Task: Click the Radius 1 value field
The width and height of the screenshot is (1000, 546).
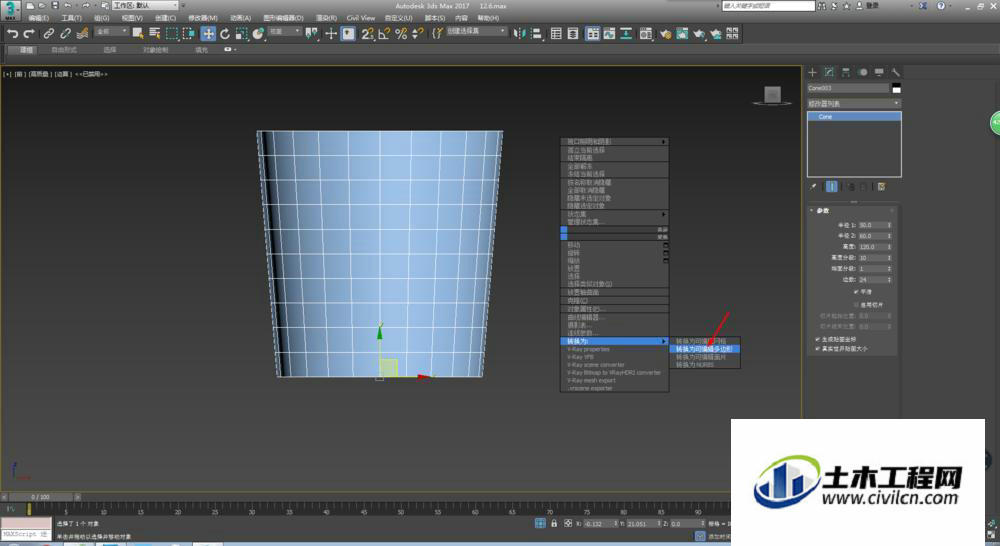Action: [x=872, y=225]
